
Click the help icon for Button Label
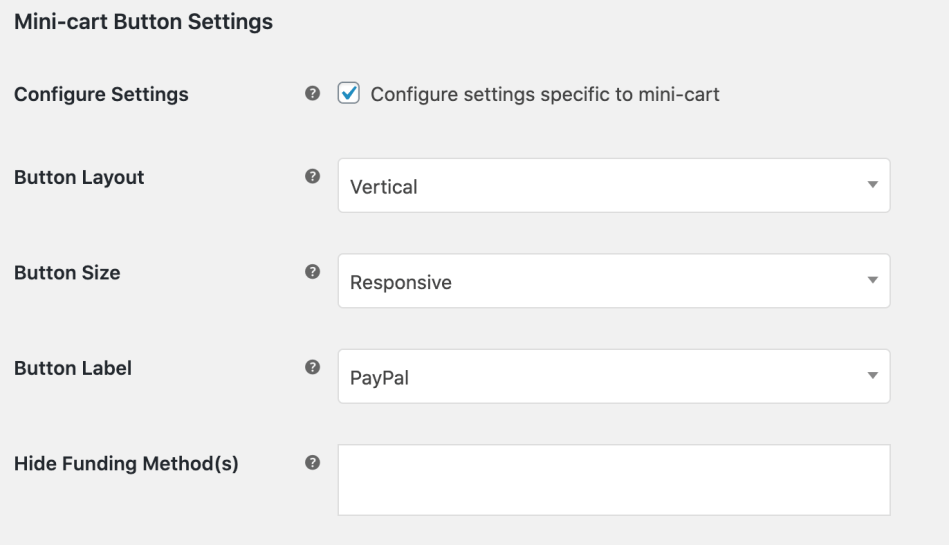(x=312, y=367)
